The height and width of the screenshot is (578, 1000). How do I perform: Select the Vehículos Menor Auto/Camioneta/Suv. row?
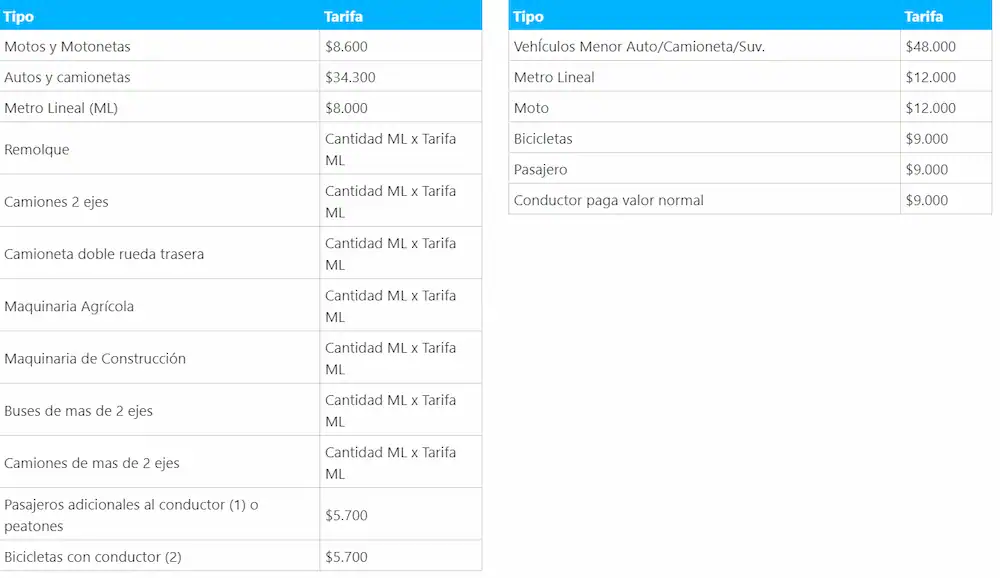pyautogui.click(x=750, y=46)
